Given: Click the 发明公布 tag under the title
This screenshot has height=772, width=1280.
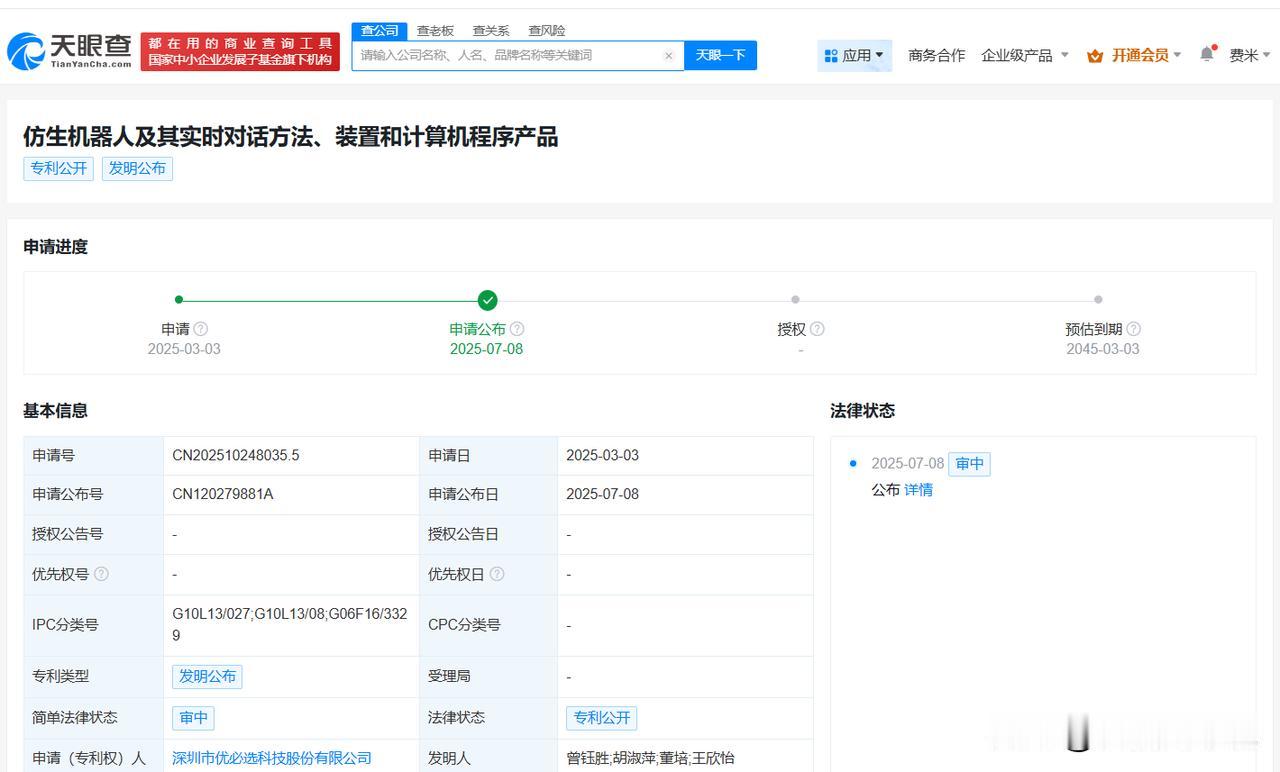Looking at the screenshot, I should pos(137,168).
